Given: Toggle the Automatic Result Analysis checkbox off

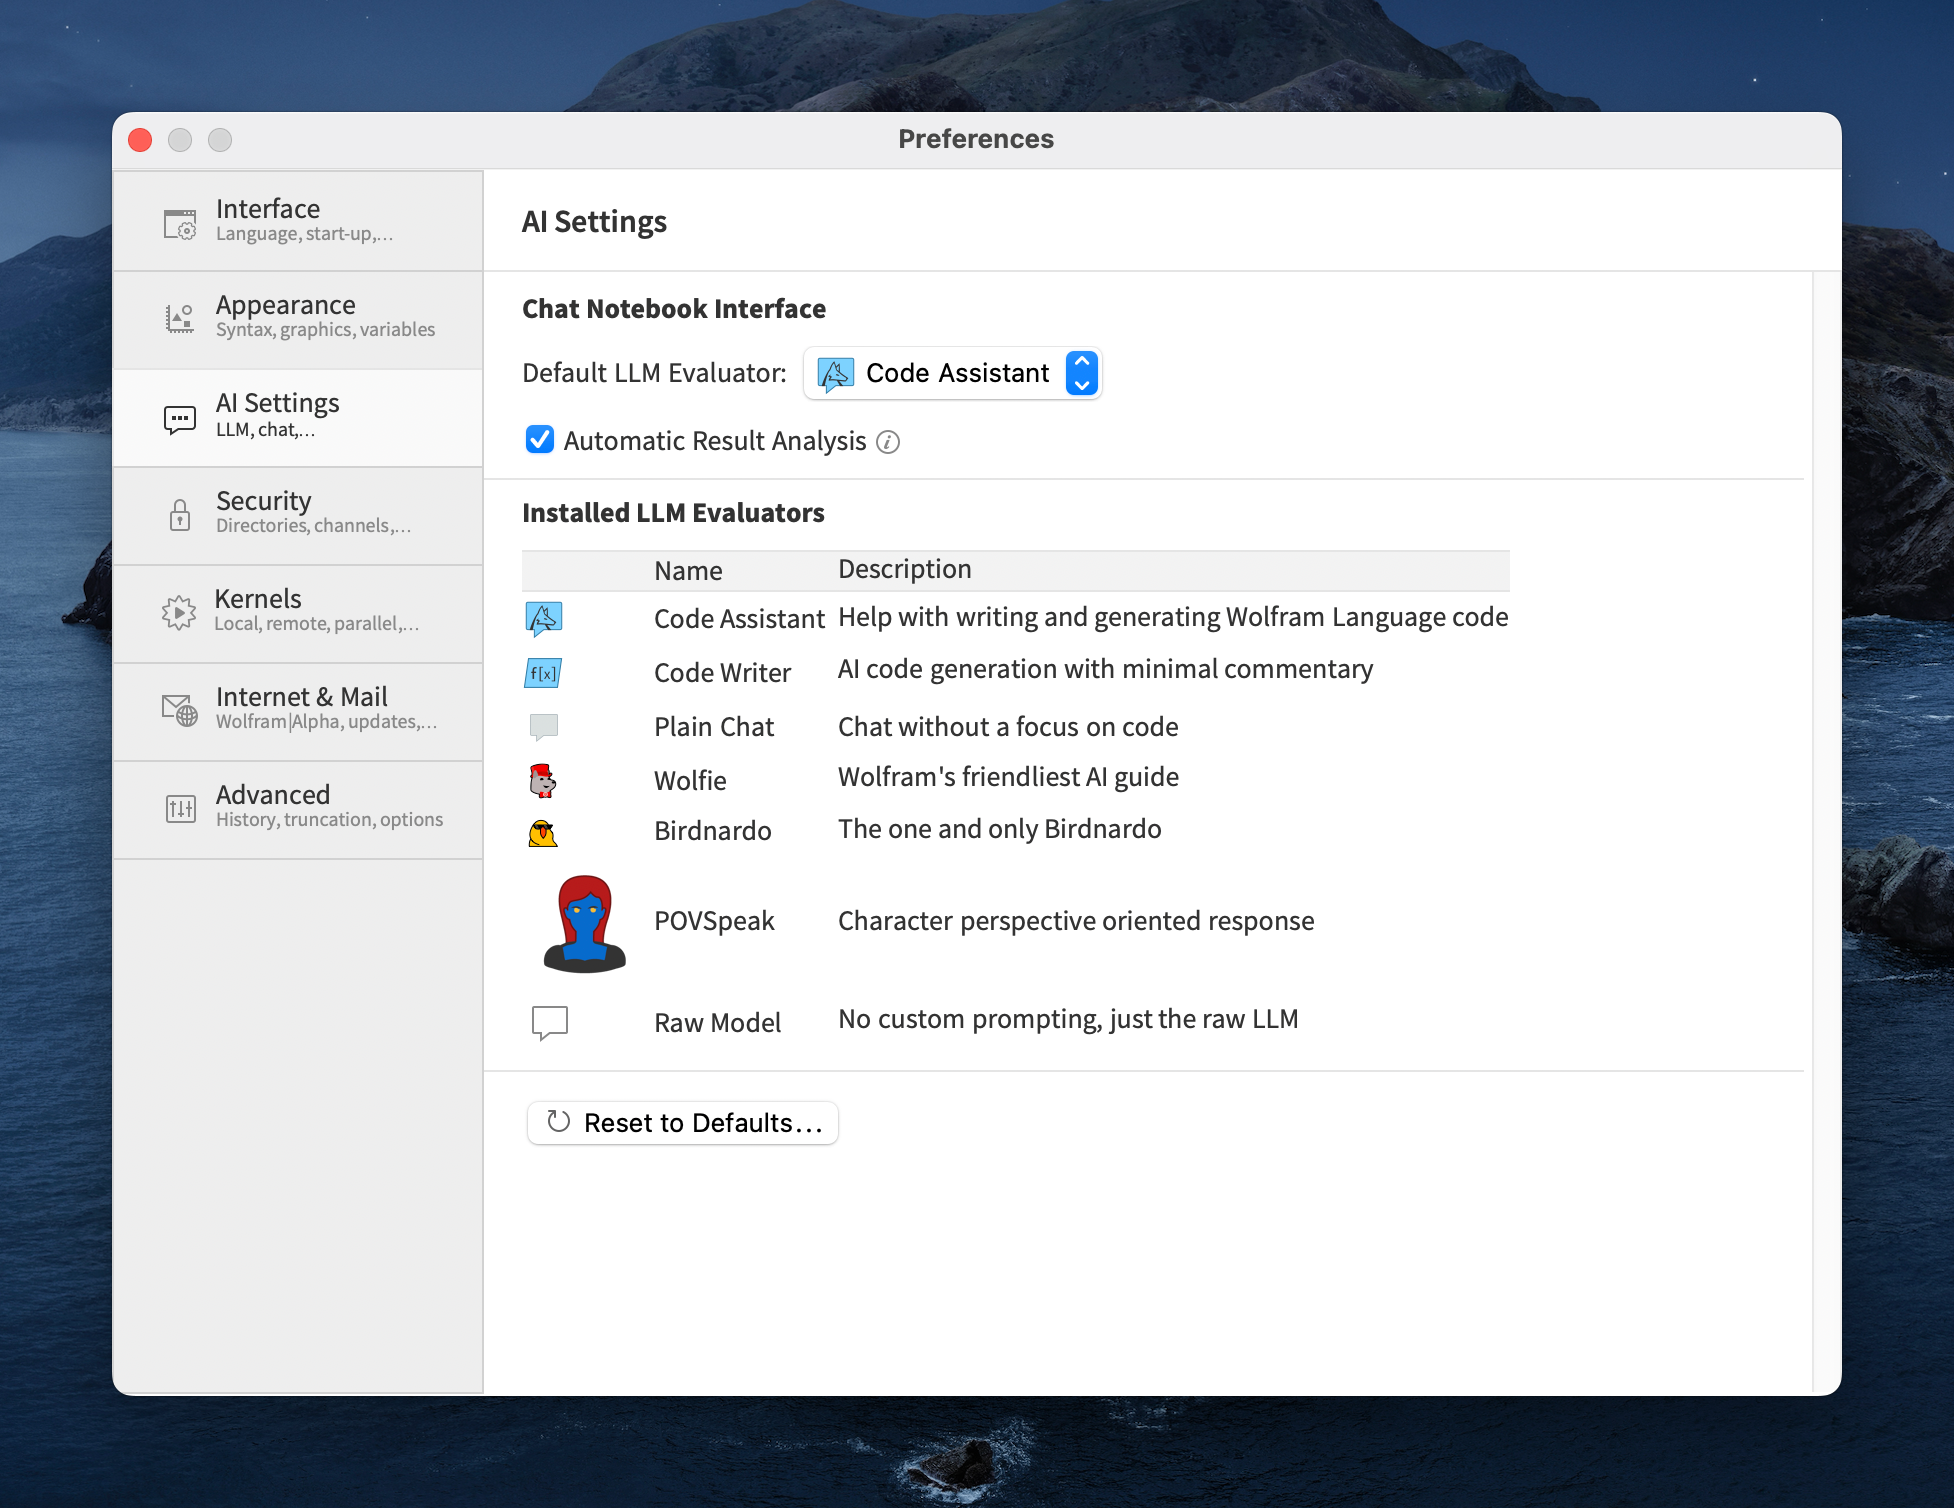Looking at the screenshot, I should [539, 440].
